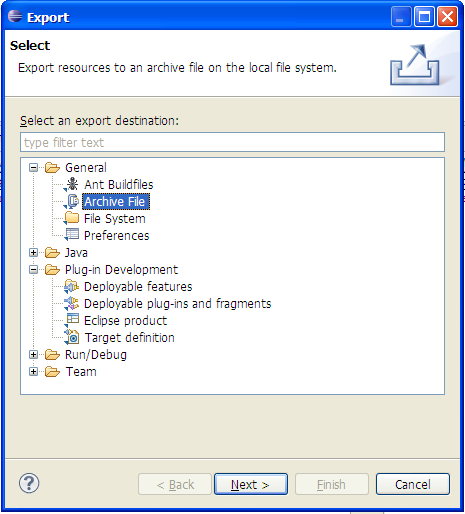Expand the Run/Debug category
The image size is (465, 514).
tap(33, 354)
